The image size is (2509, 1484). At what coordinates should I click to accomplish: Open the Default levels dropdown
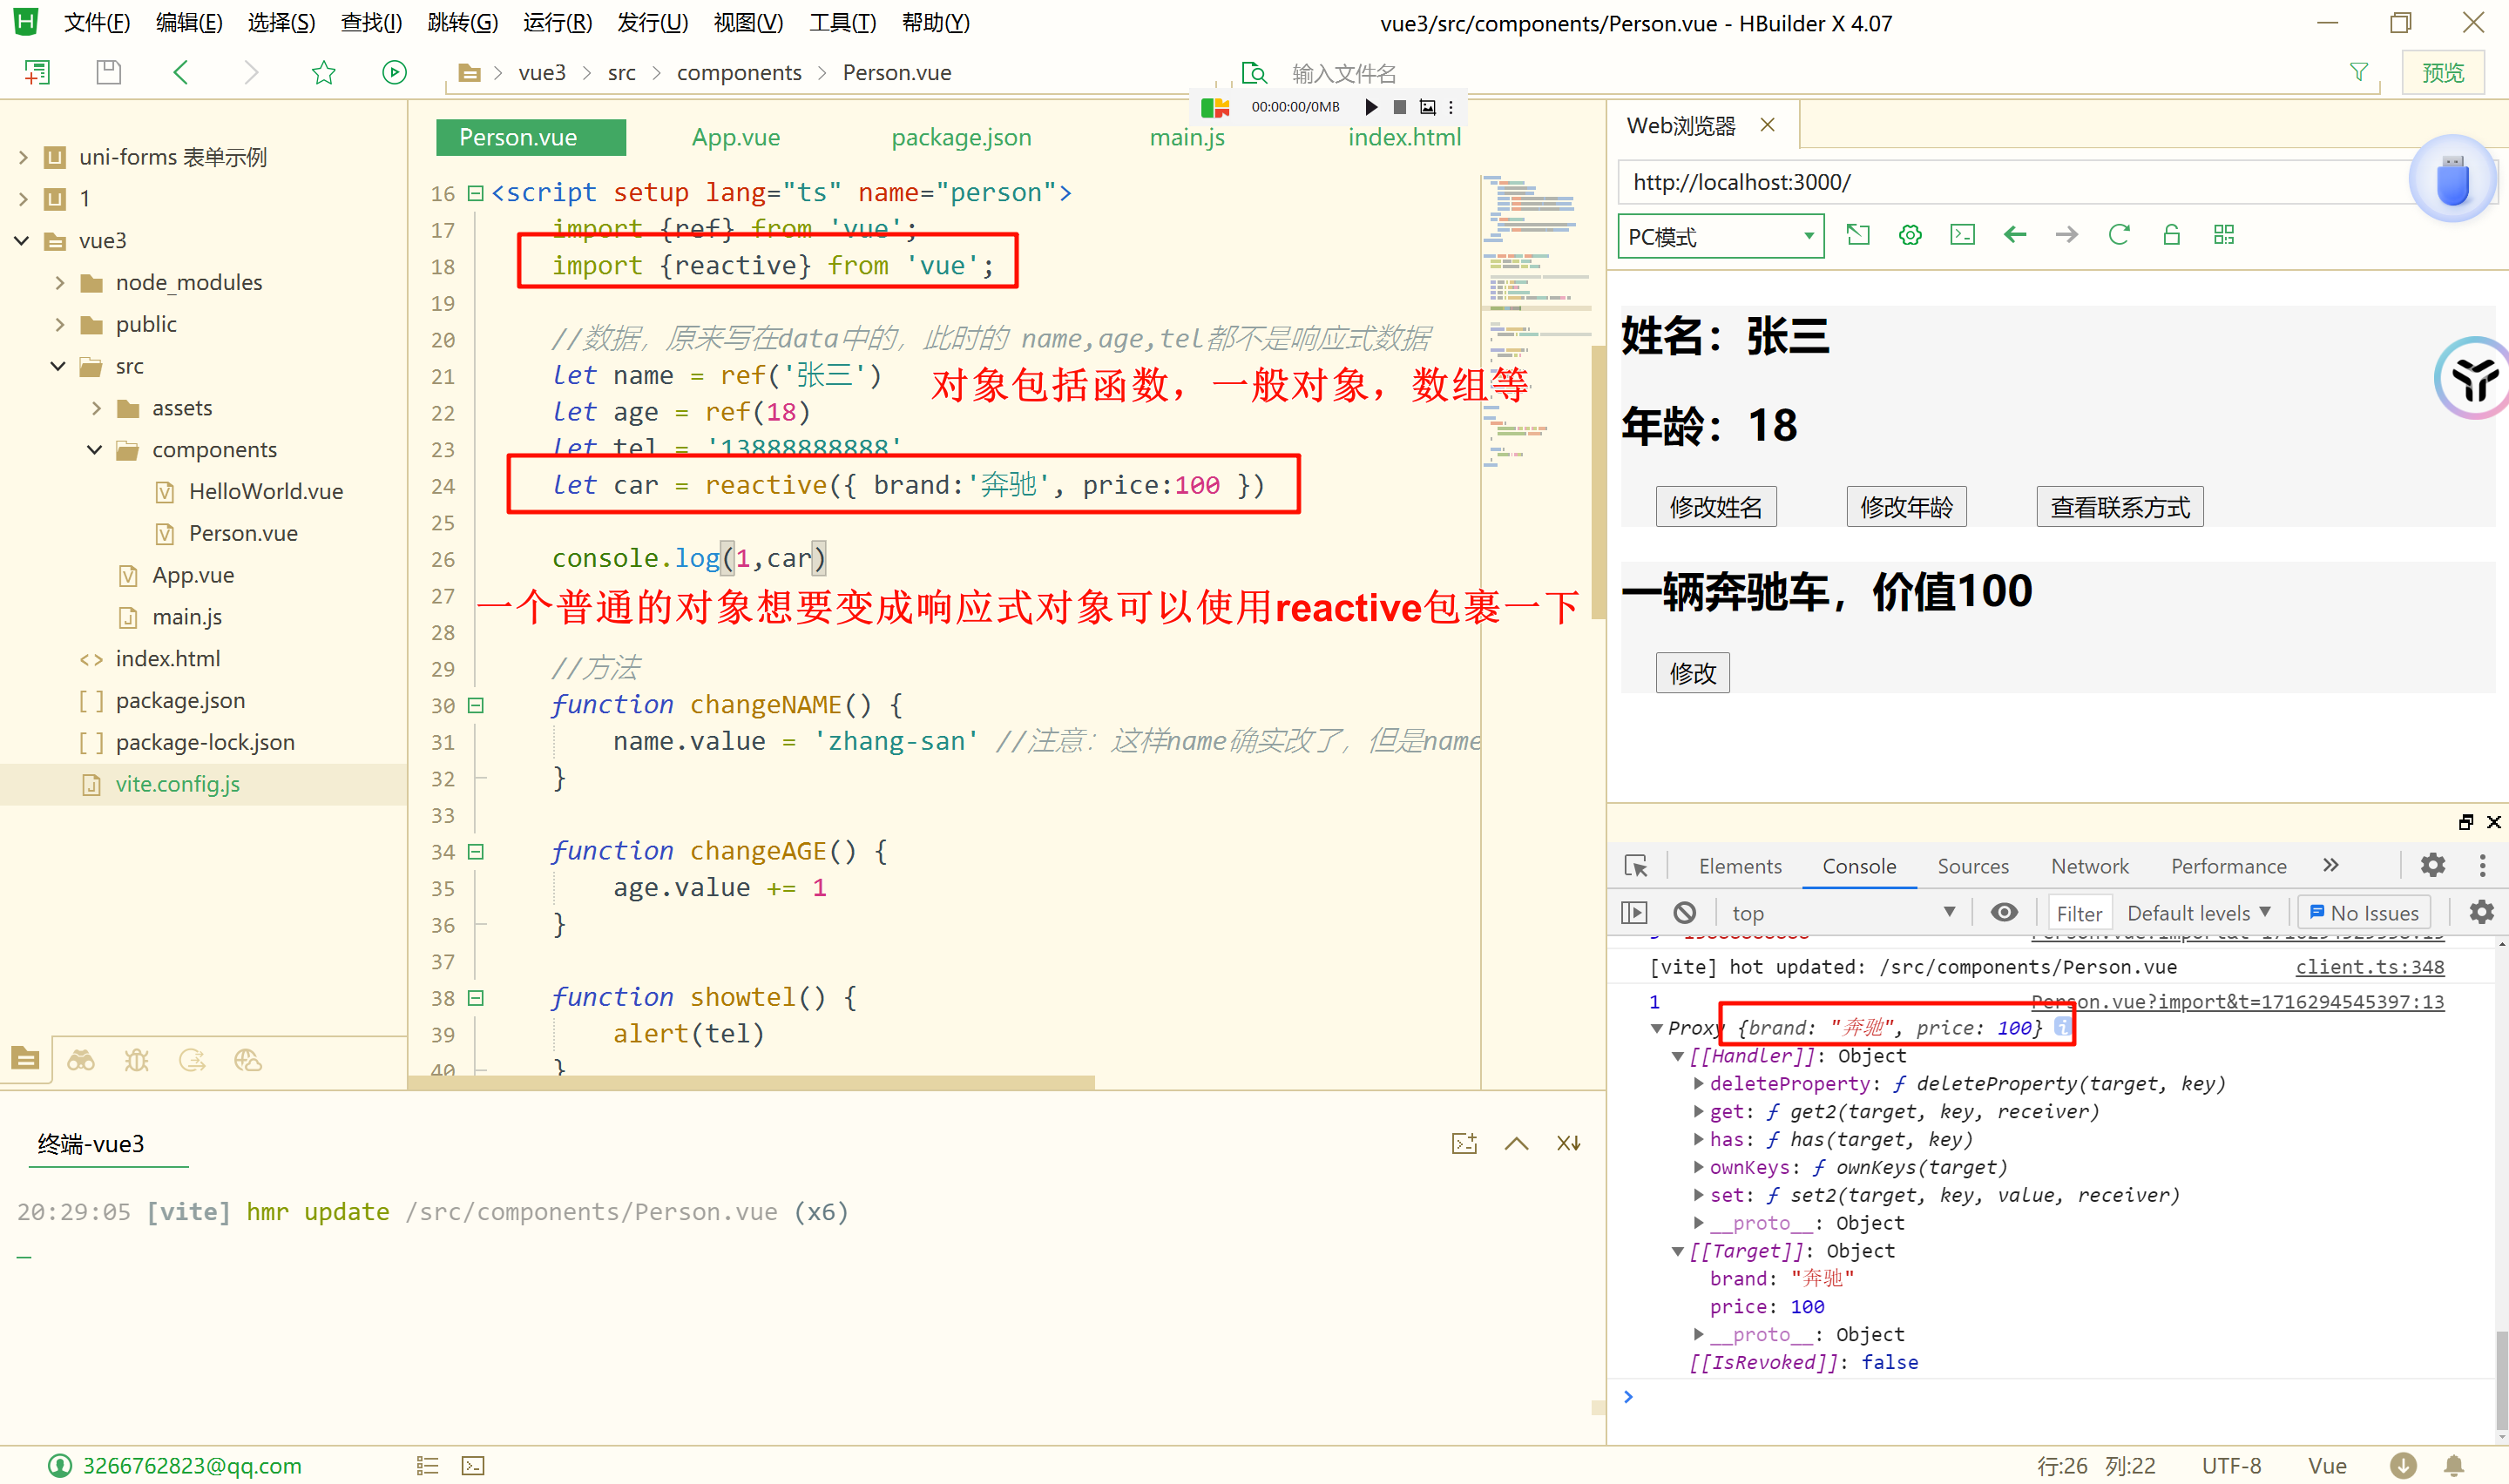[x=2198, y=912]
